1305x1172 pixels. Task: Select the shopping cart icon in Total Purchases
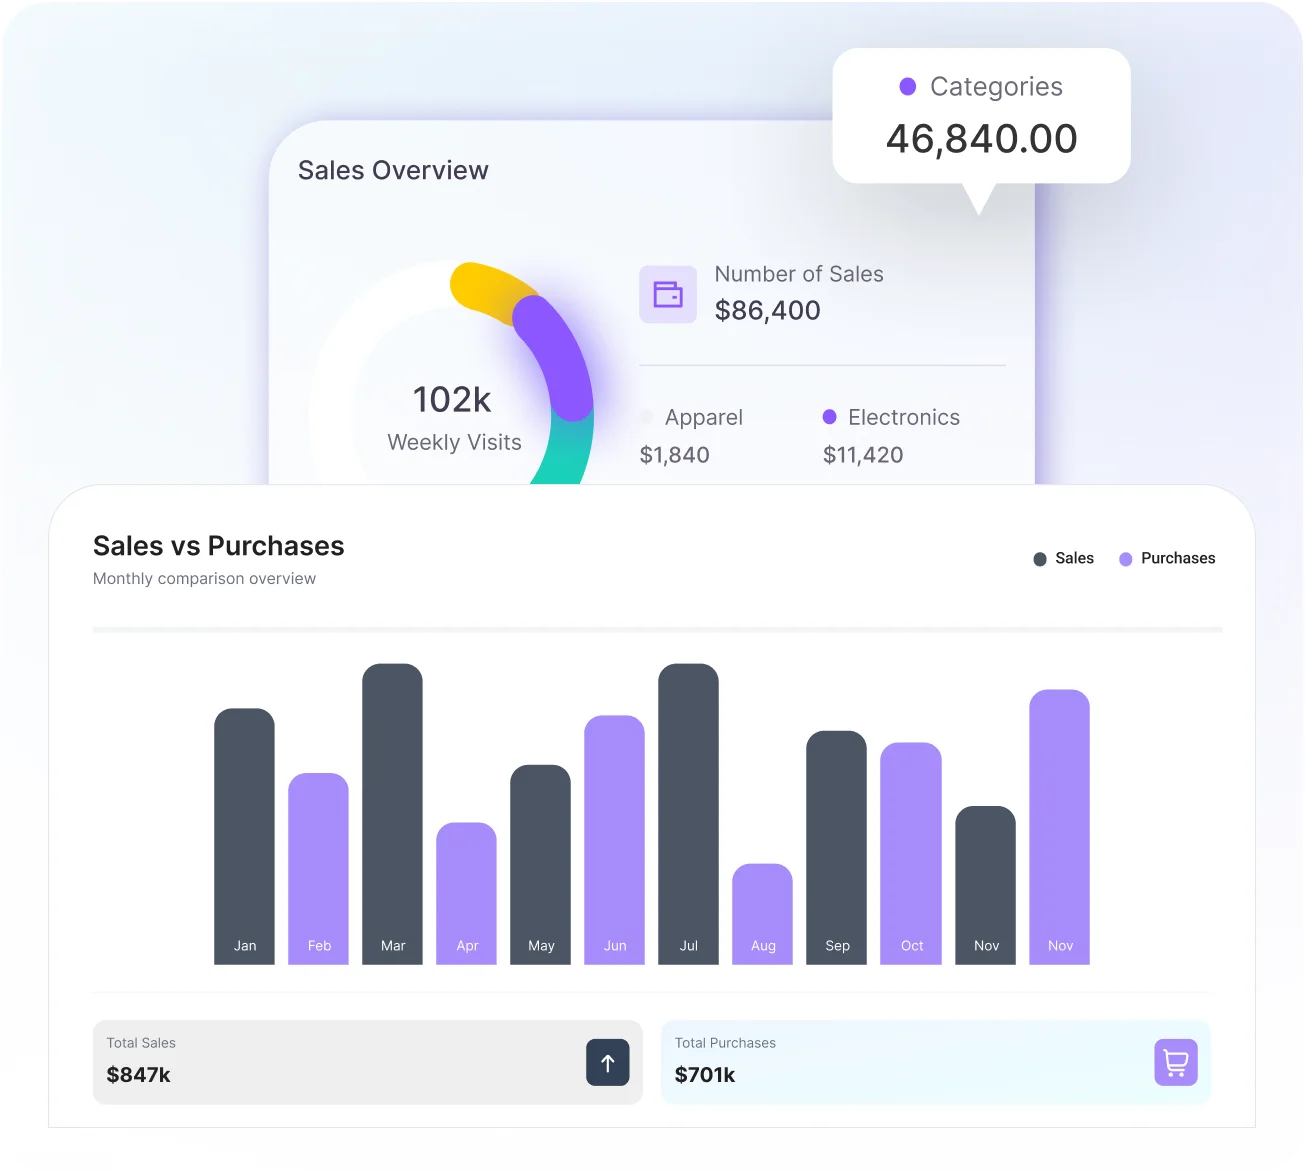tap(1175, 1062)
